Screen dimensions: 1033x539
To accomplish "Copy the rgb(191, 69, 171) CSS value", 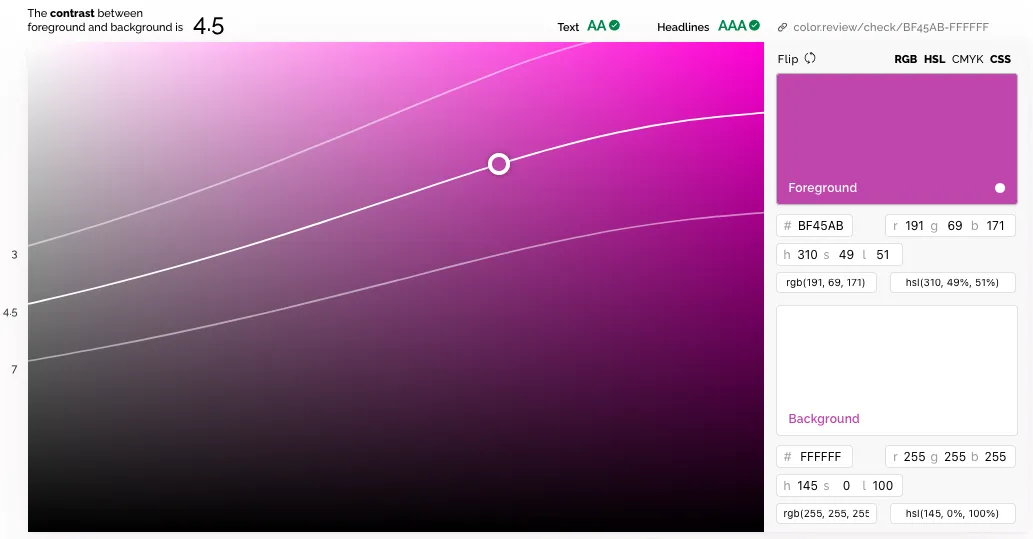I will (x=826, y=283).
